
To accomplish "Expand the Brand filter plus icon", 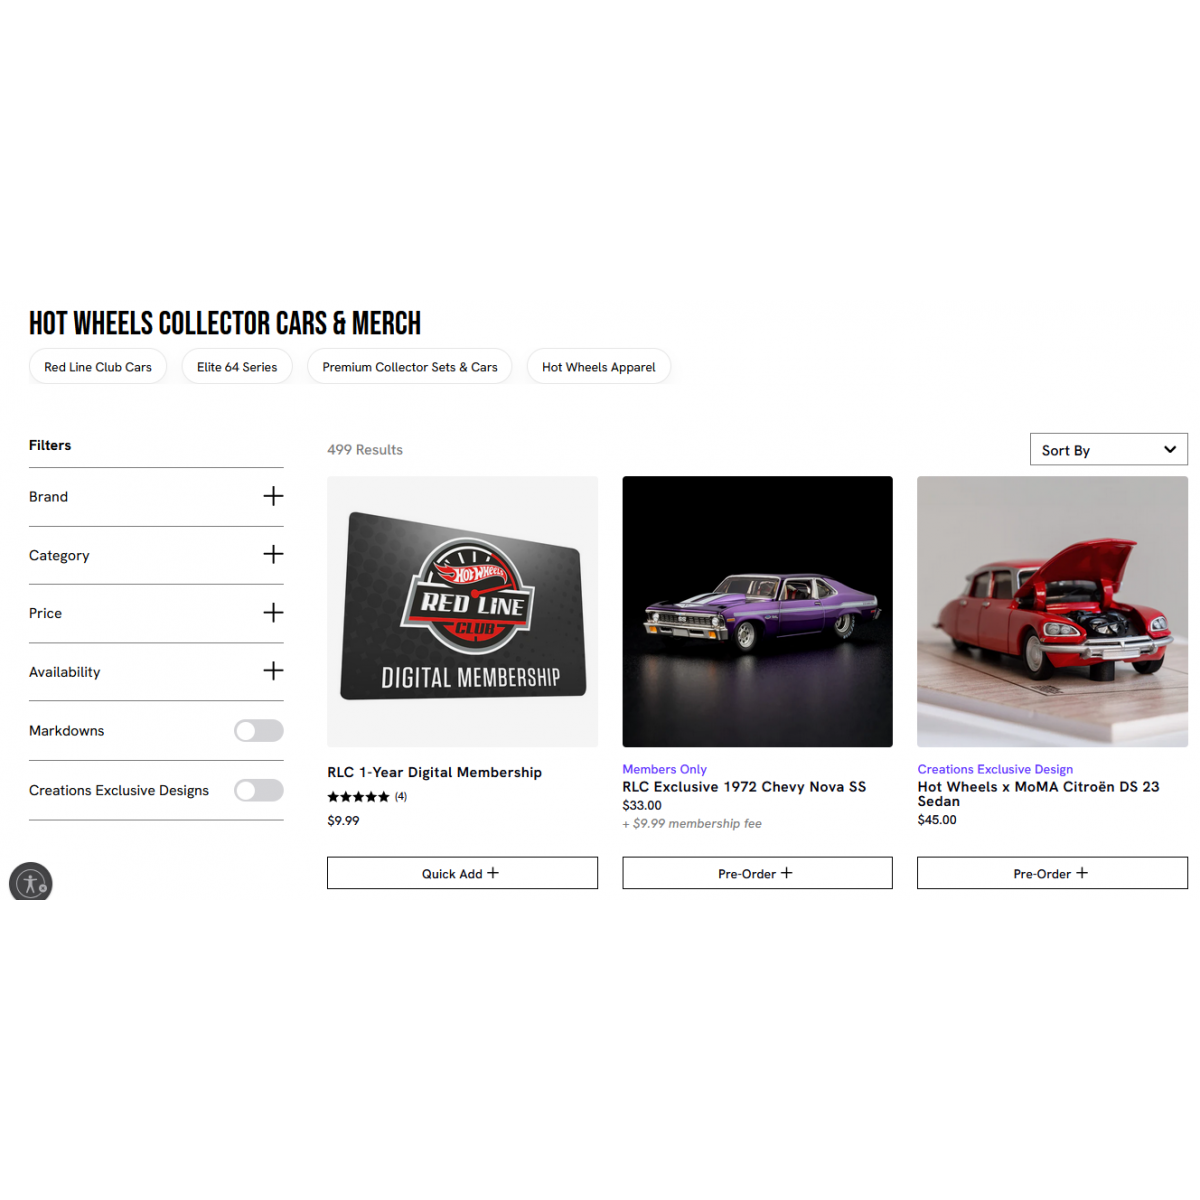I will click(x=273, y=496).
